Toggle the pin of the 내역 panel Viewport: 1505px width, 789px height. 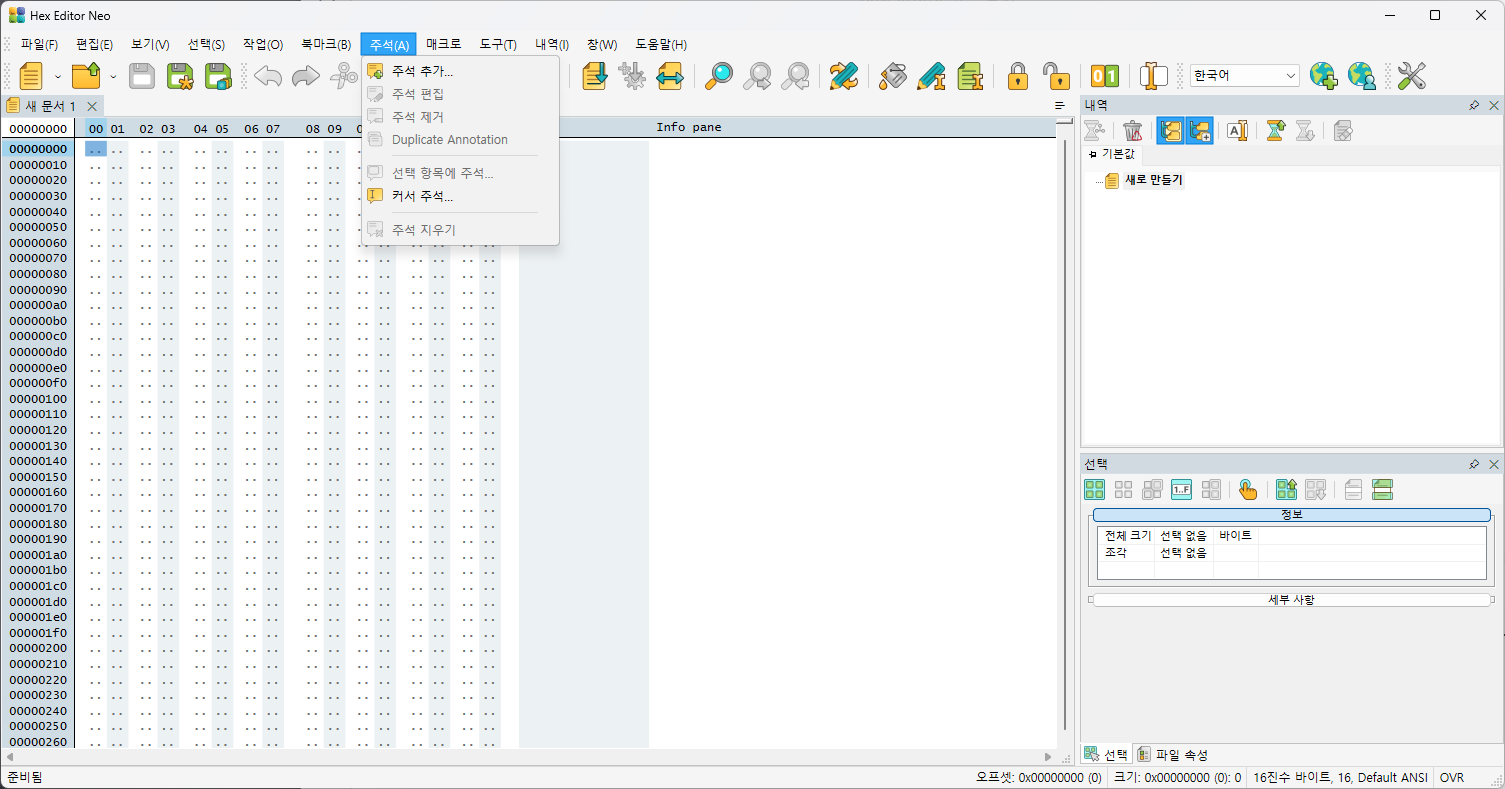coord(1474,105)
